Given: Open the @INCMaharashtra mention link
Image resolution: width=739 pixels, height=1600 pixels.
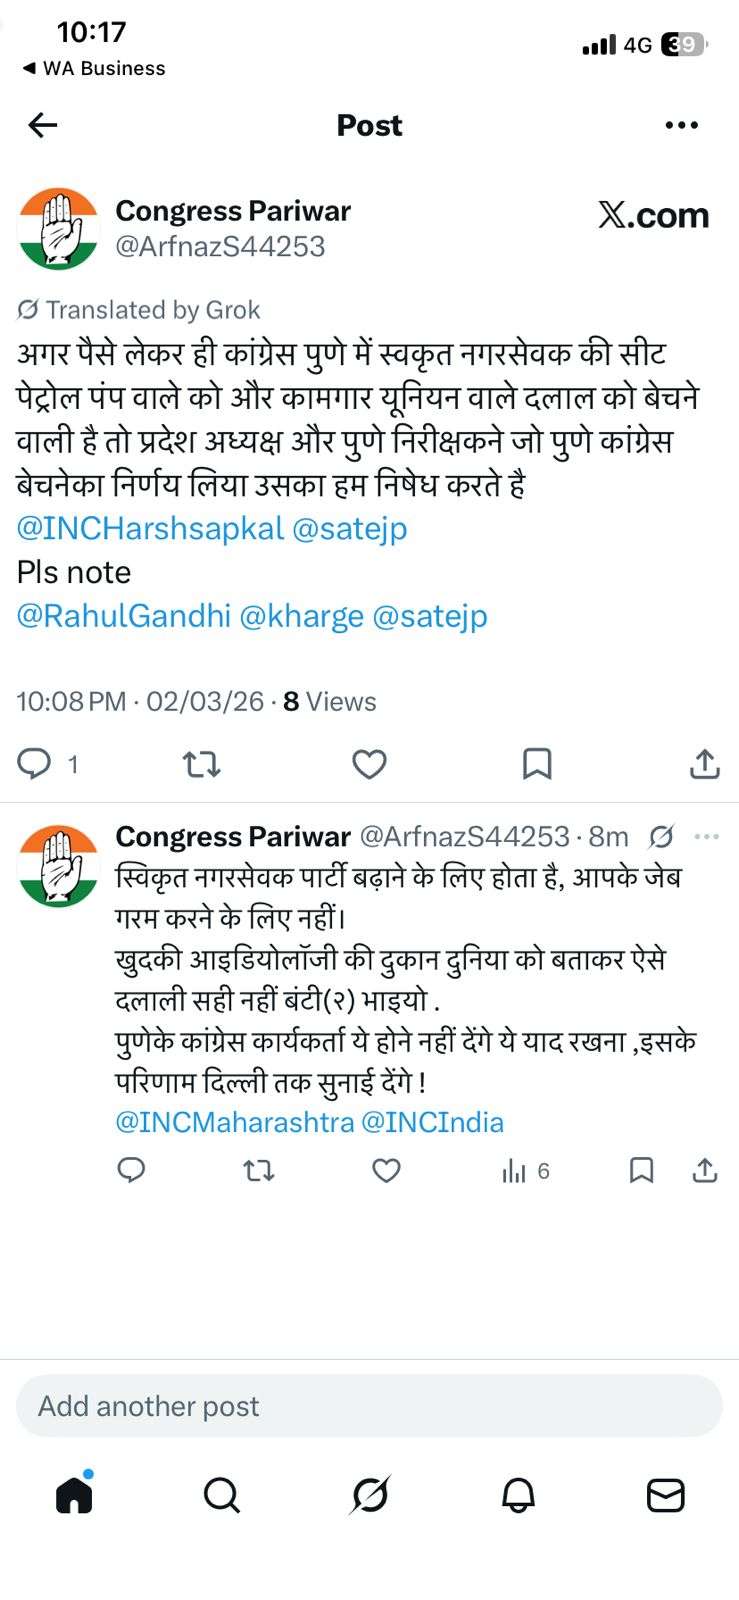Looking at the screenshot, I should point(235,1122).
